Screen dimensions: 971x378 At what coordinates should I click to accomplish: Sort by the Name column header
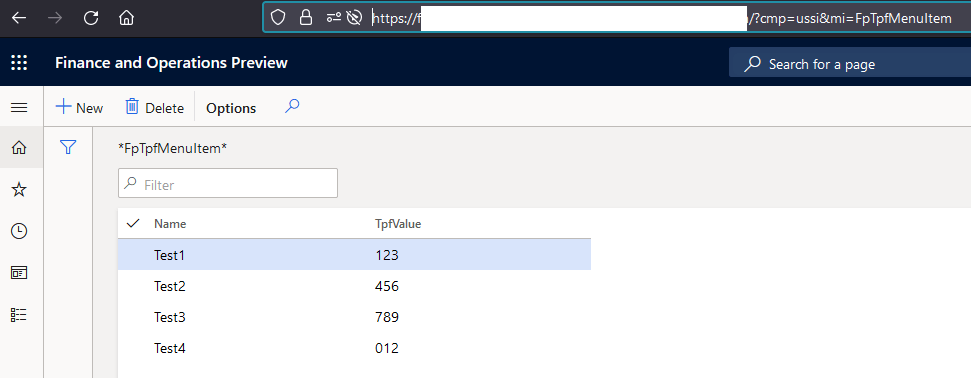pos(170,224)
